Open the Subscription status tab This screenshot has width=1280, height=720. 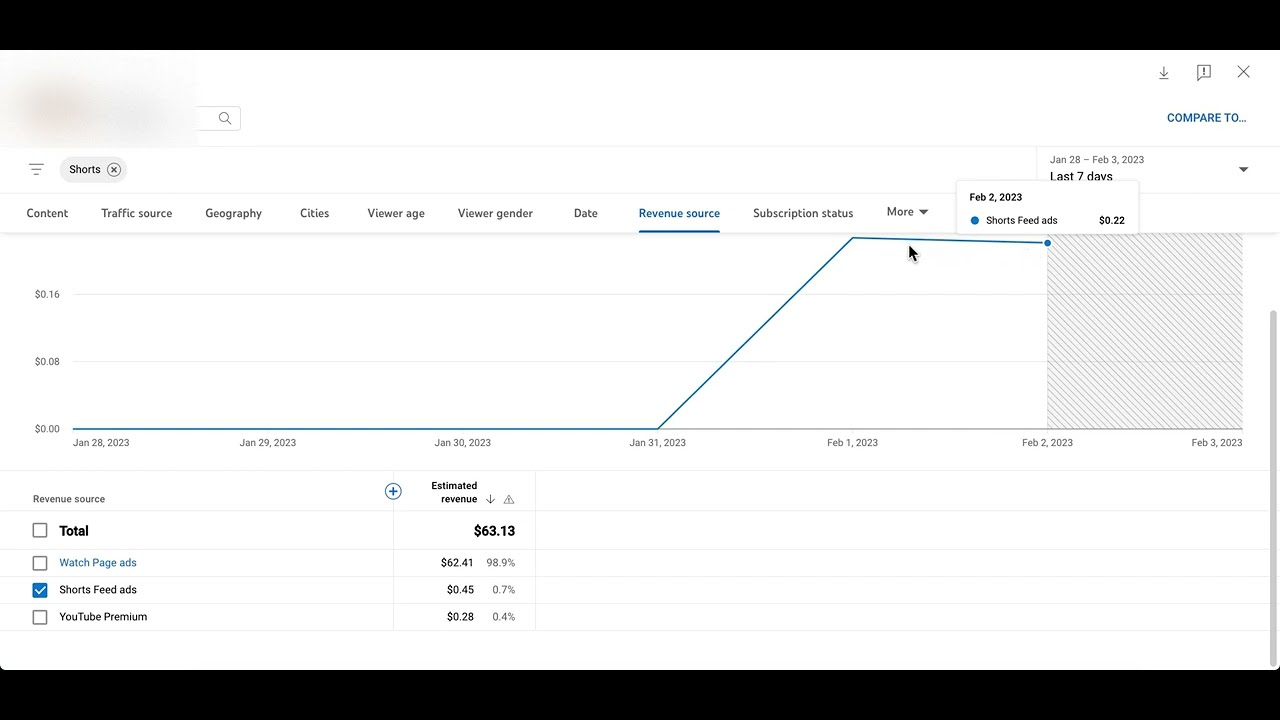[803, 213]
